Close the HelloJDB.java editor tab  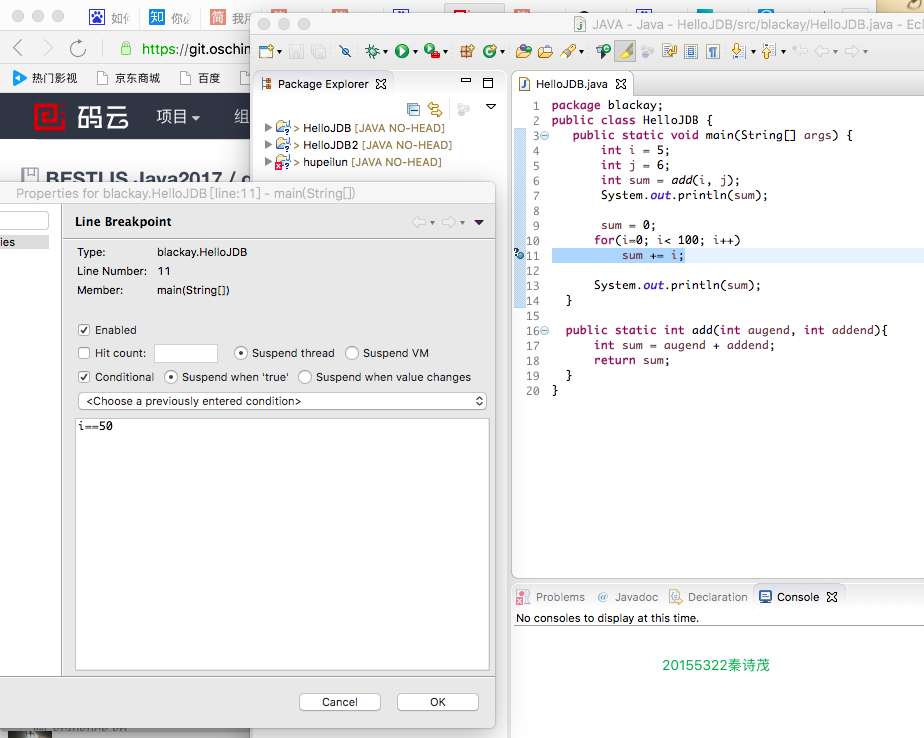pos(621,84)
